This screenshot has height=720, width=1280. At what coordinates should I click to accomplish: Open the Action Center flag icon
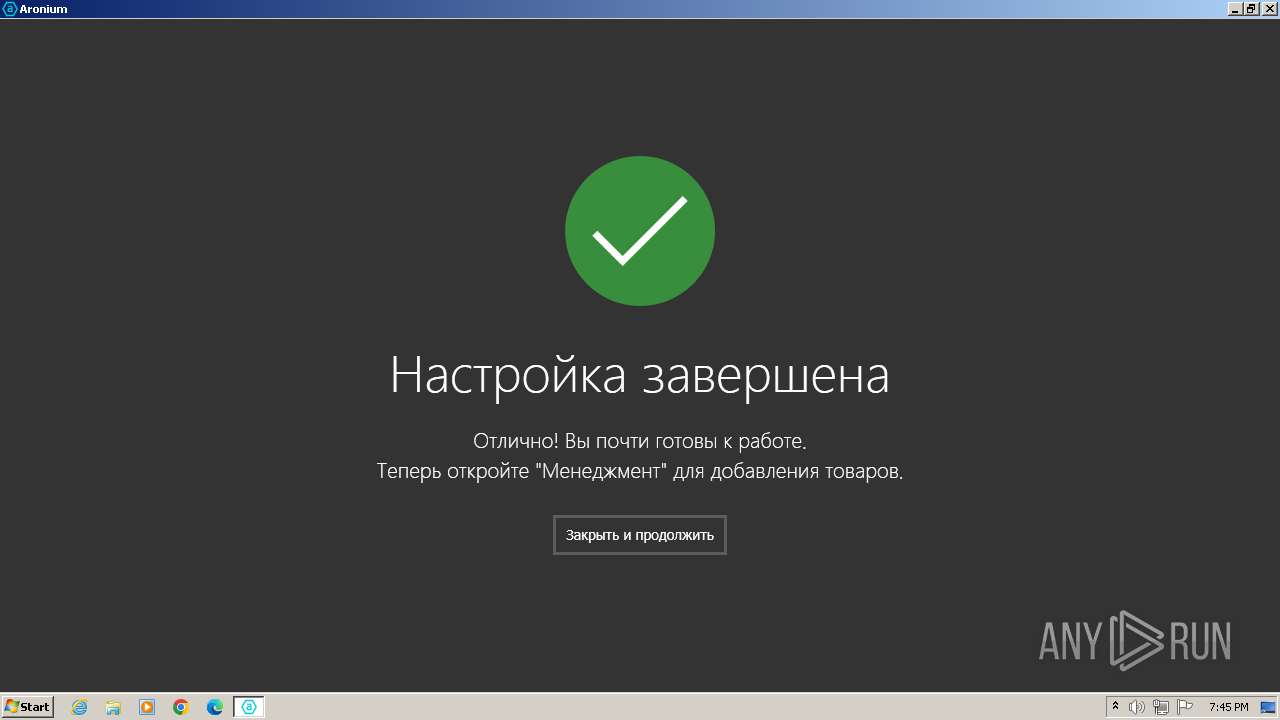pyautogui.click(x=1185, y=707)
